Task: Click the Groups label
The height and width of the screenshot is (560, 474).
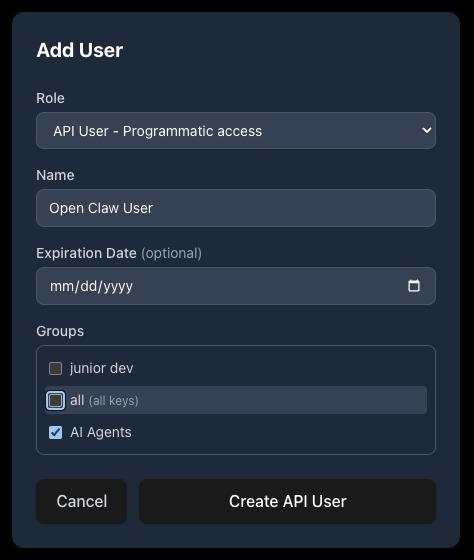Action: 60,331
